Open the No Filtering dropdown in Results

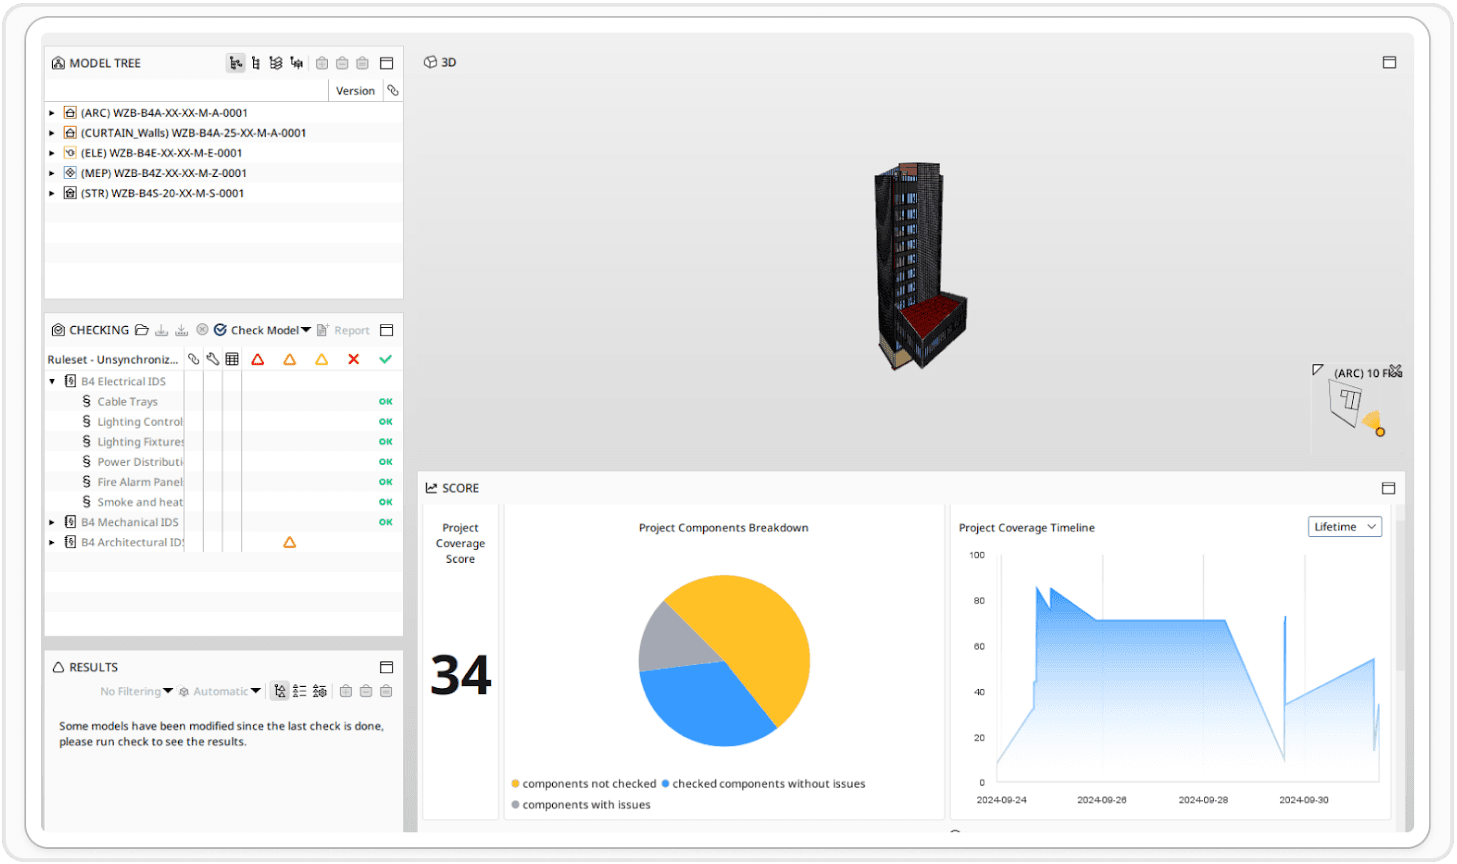point(136,691)
